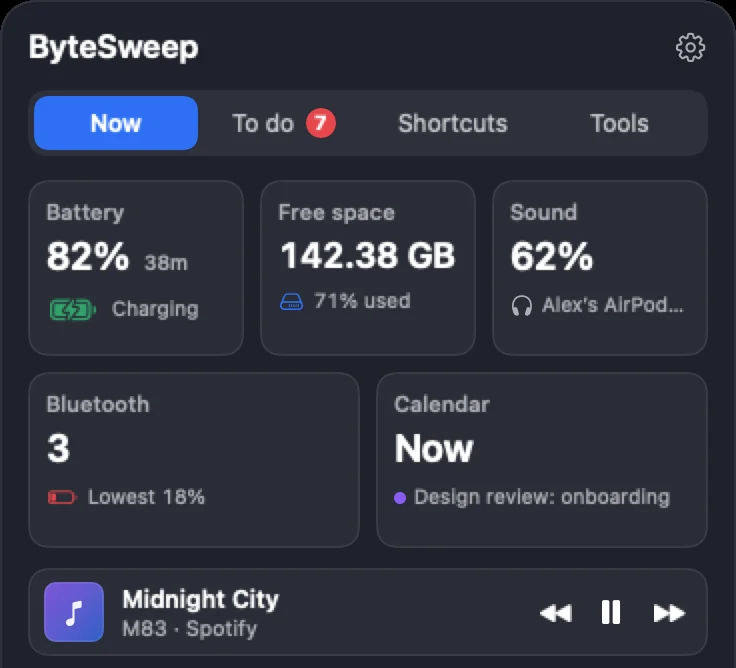The width and height of the screenshot is (736, 668).
Task: Click the purple calendar event dot
Action: coord(400,498)
